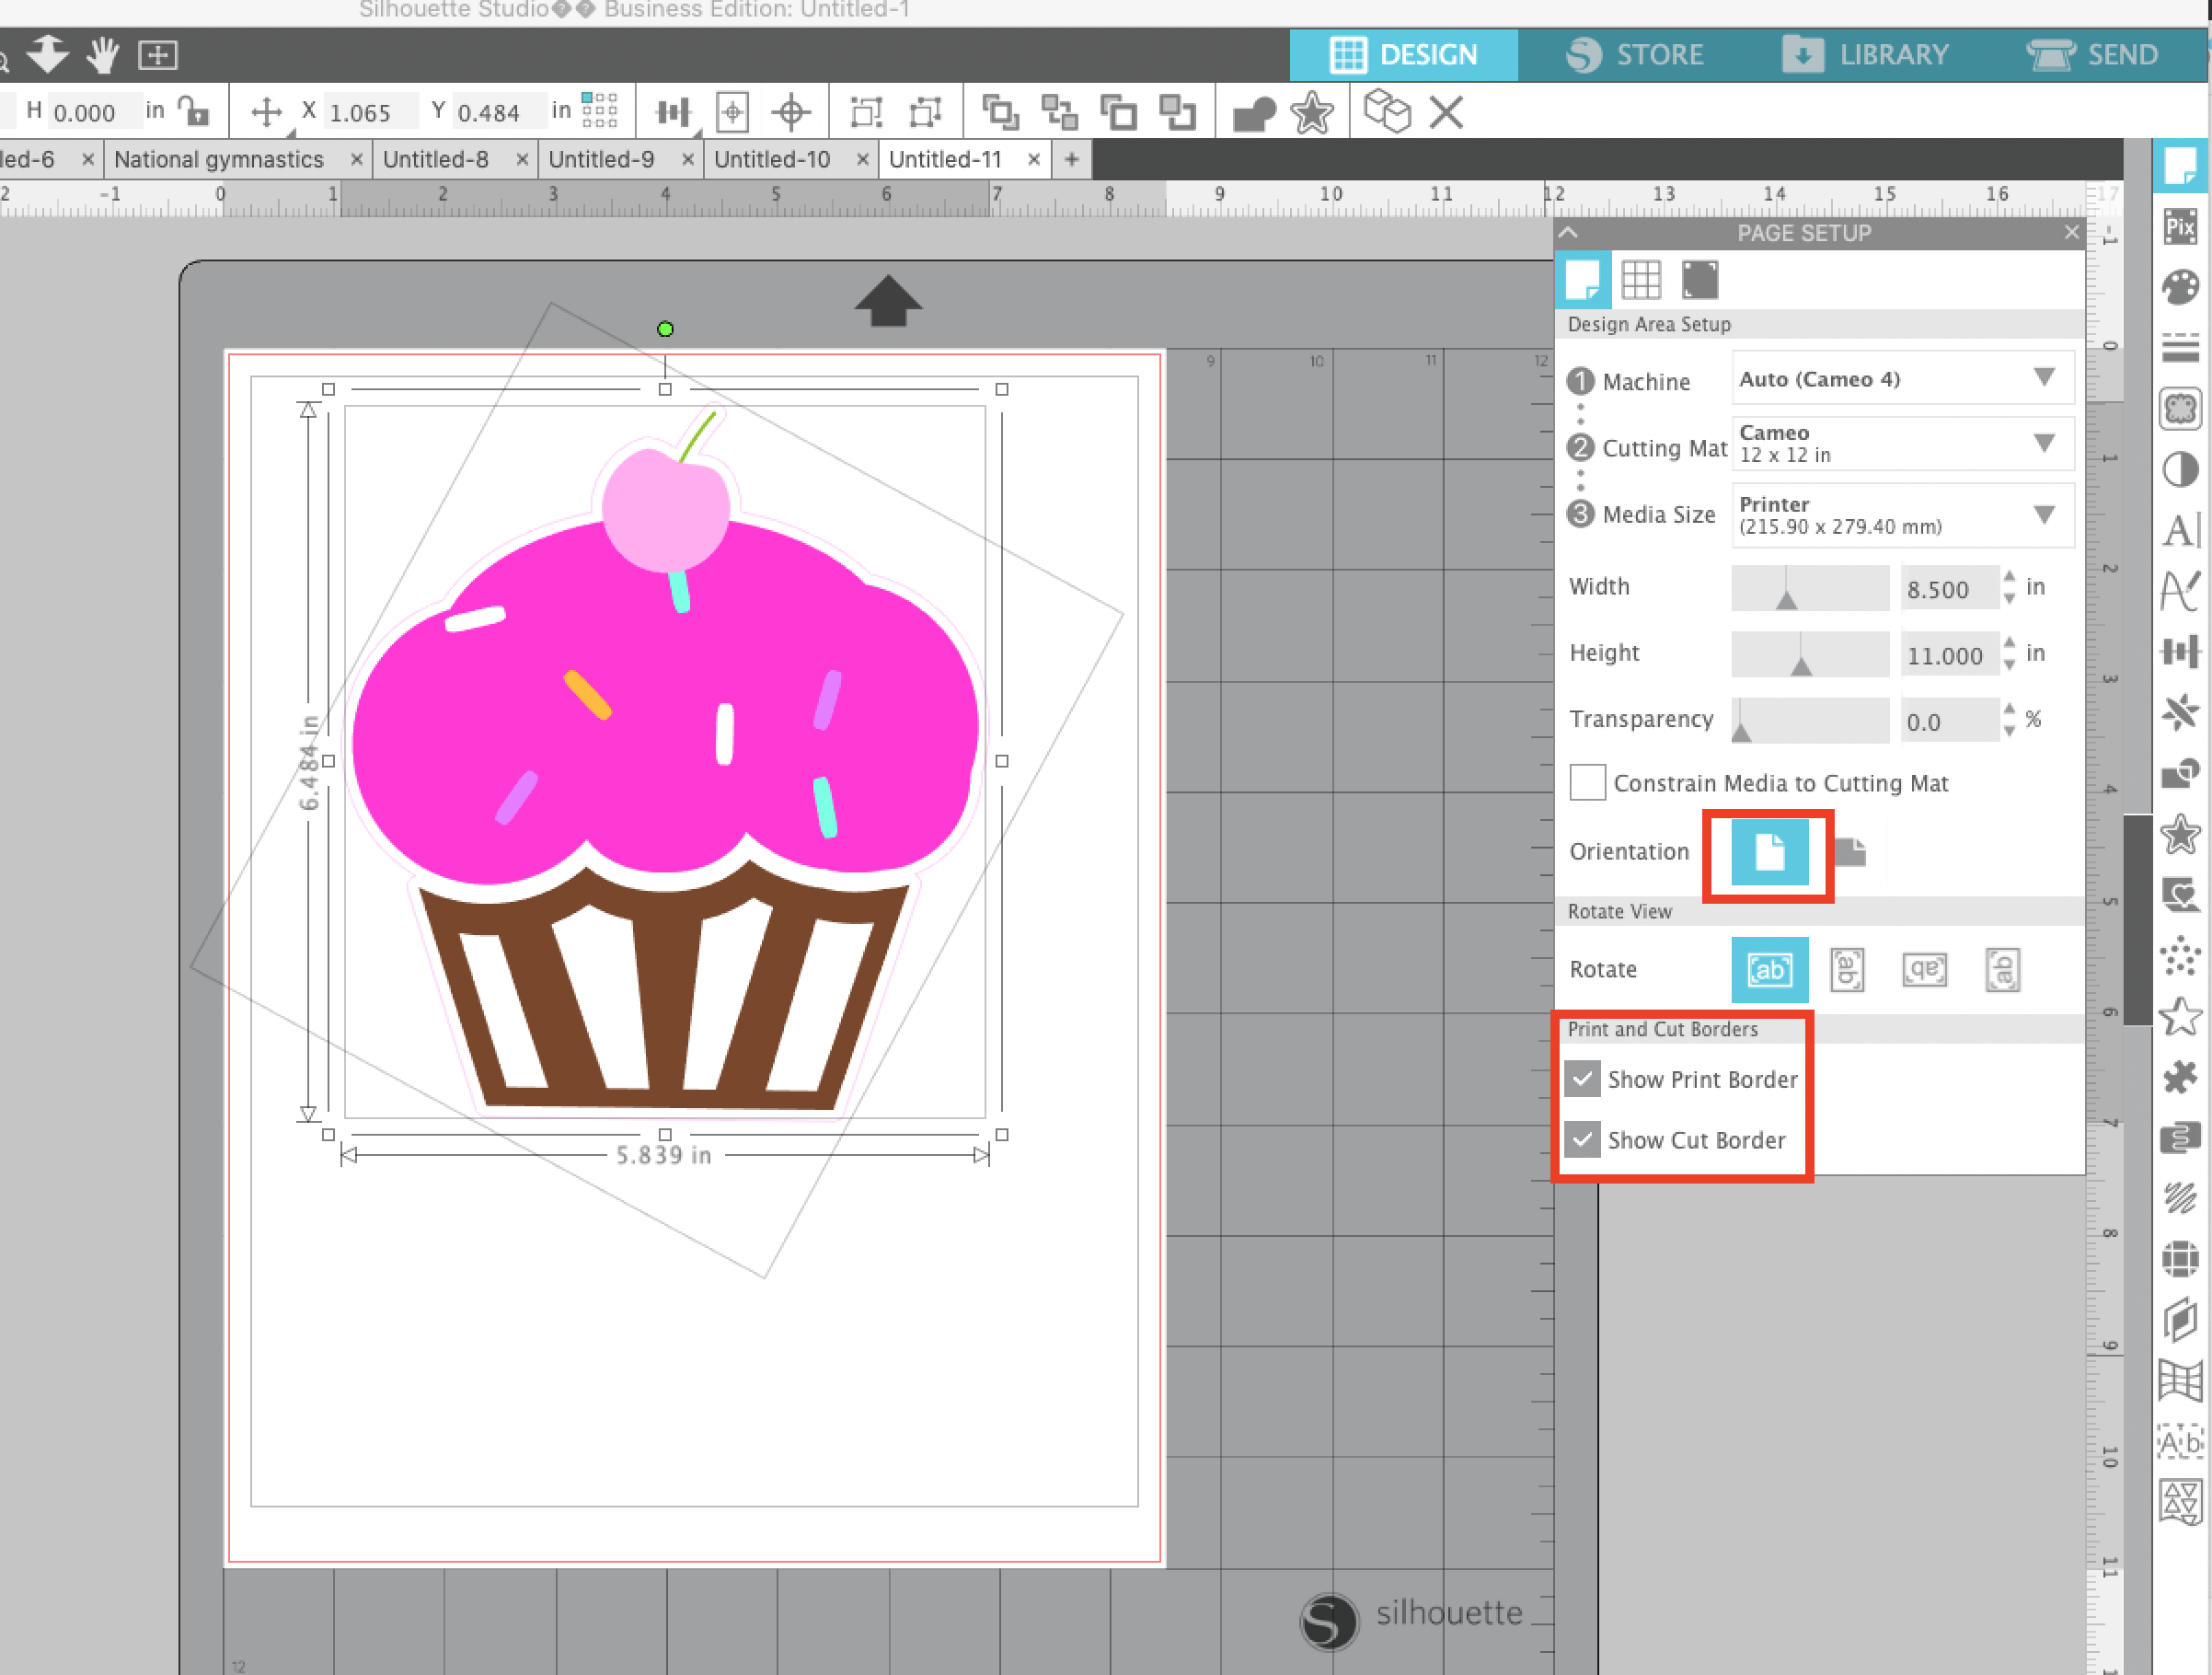Image resolution: width=2212 pixels, height=1675 pixels.
Task: Open the grid settings in Page Setup
Action: 1644,280
